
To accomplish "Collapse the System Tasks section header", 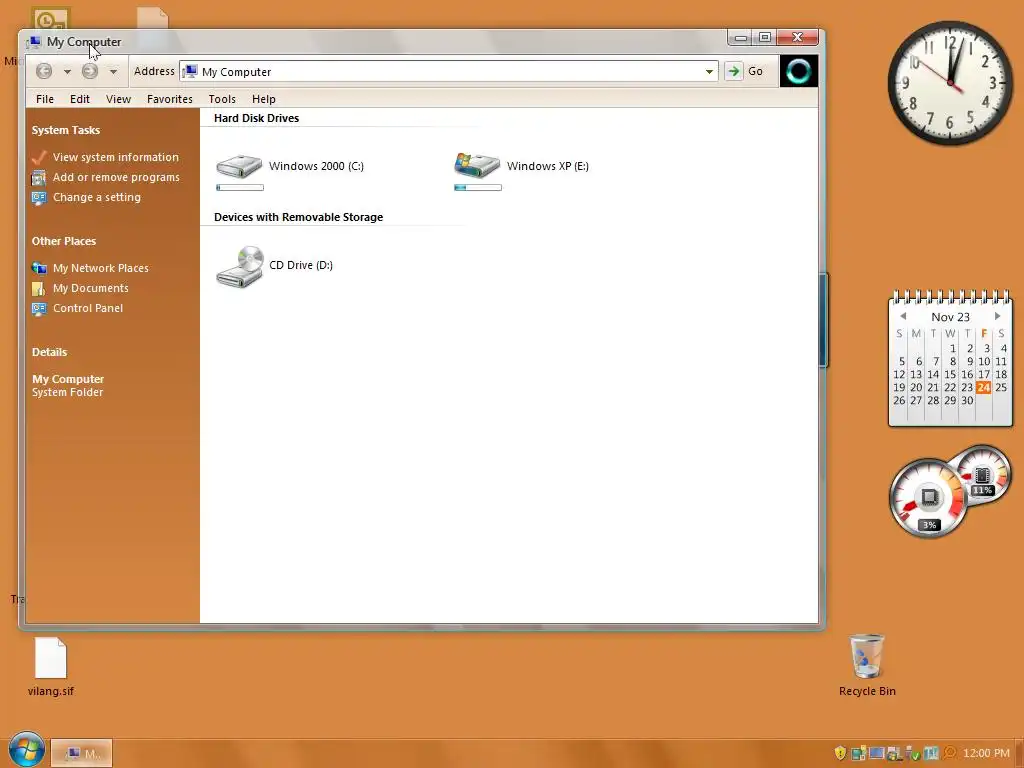I will (66, 130).
